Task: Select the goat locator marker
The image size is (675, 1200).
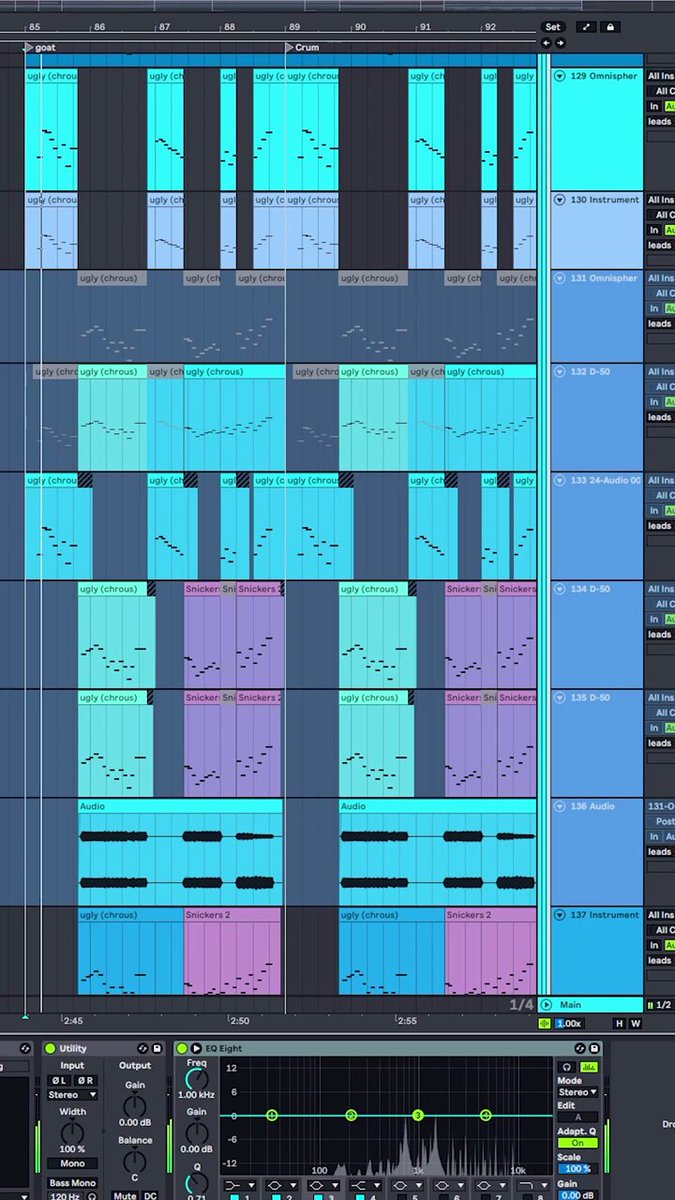Action: [x=39, y=47]
